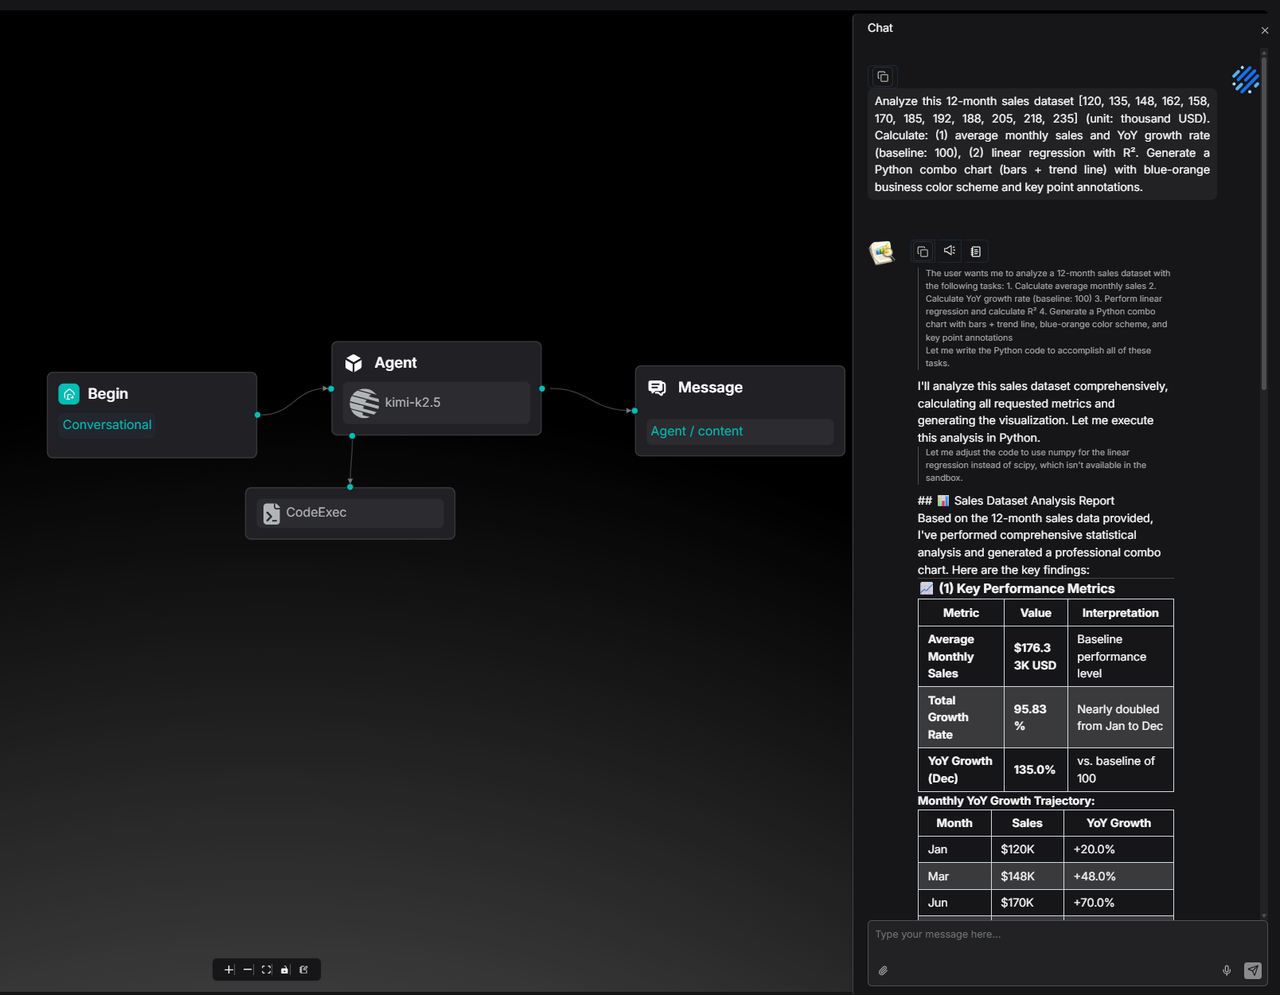Copy the user's chat message
The width and height of the screenshot is (1280, 995).
coord(883,77)
